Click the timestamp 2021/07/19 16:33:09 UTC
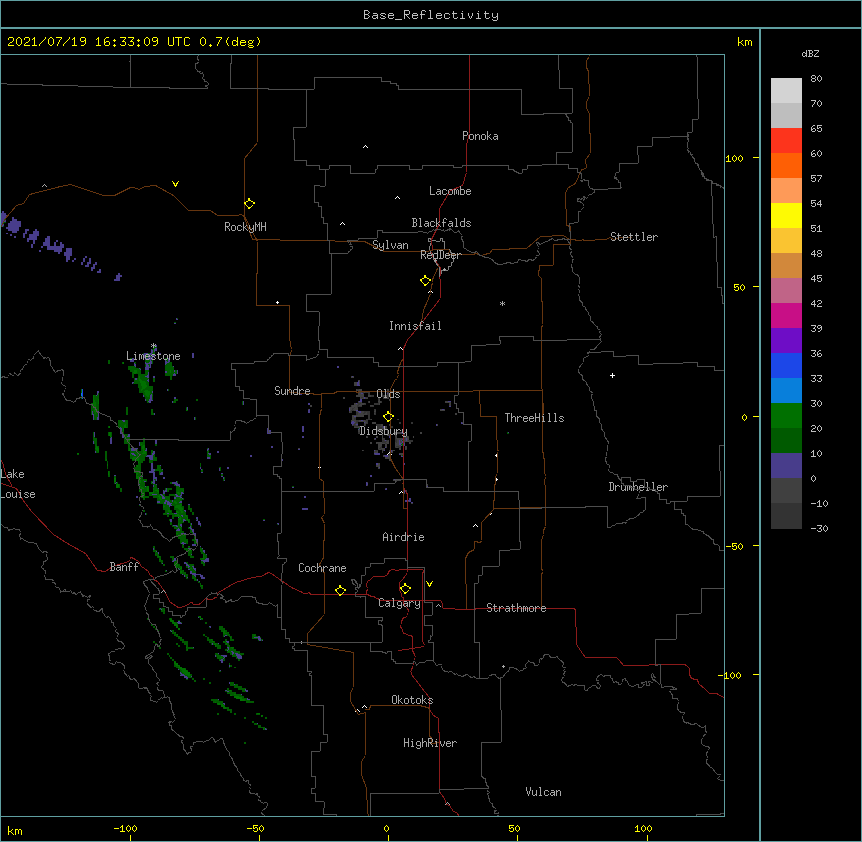862x842 pixels. click(99, 42)
